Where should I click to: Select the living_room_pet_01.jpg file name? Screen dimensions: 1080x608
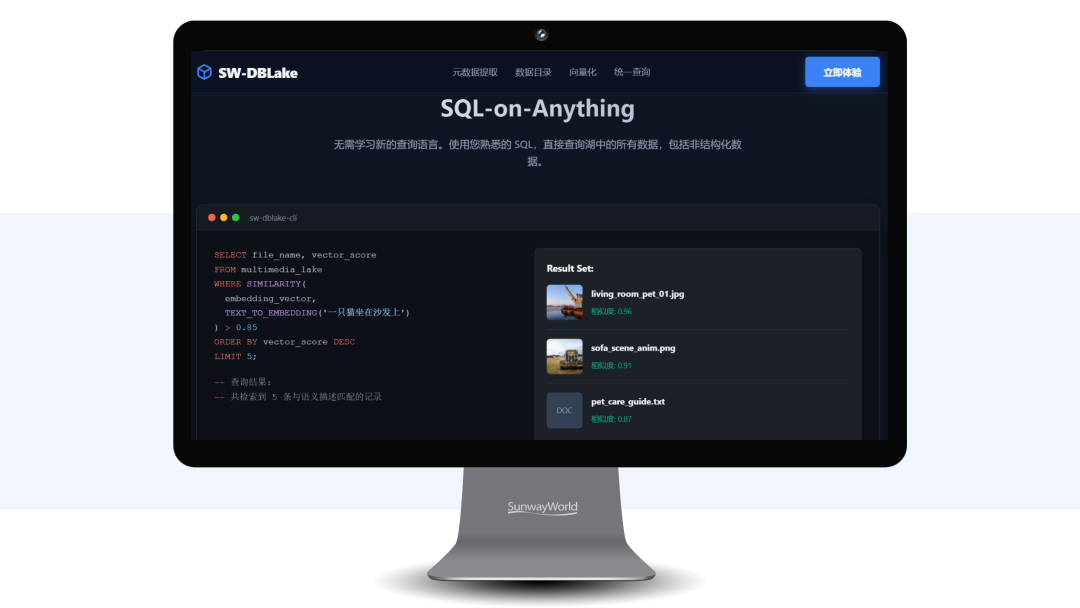(x=637, y=294)
